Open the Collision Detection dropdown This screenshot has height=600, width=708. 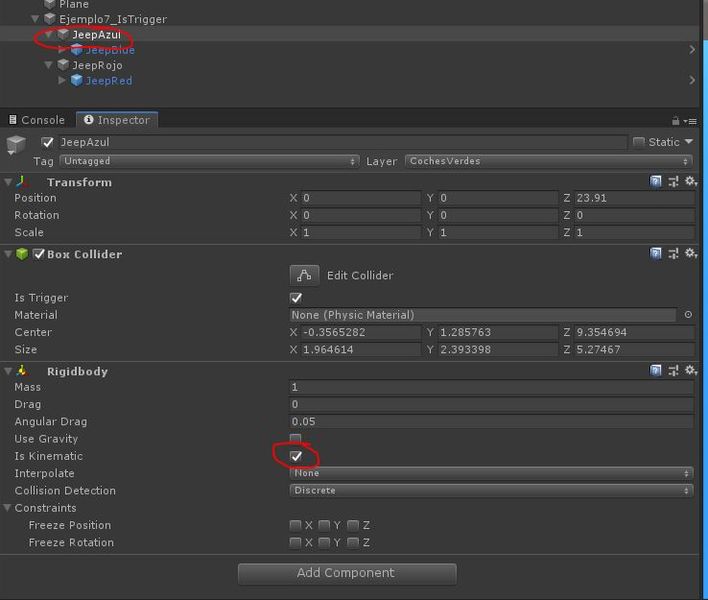(491, 490)
